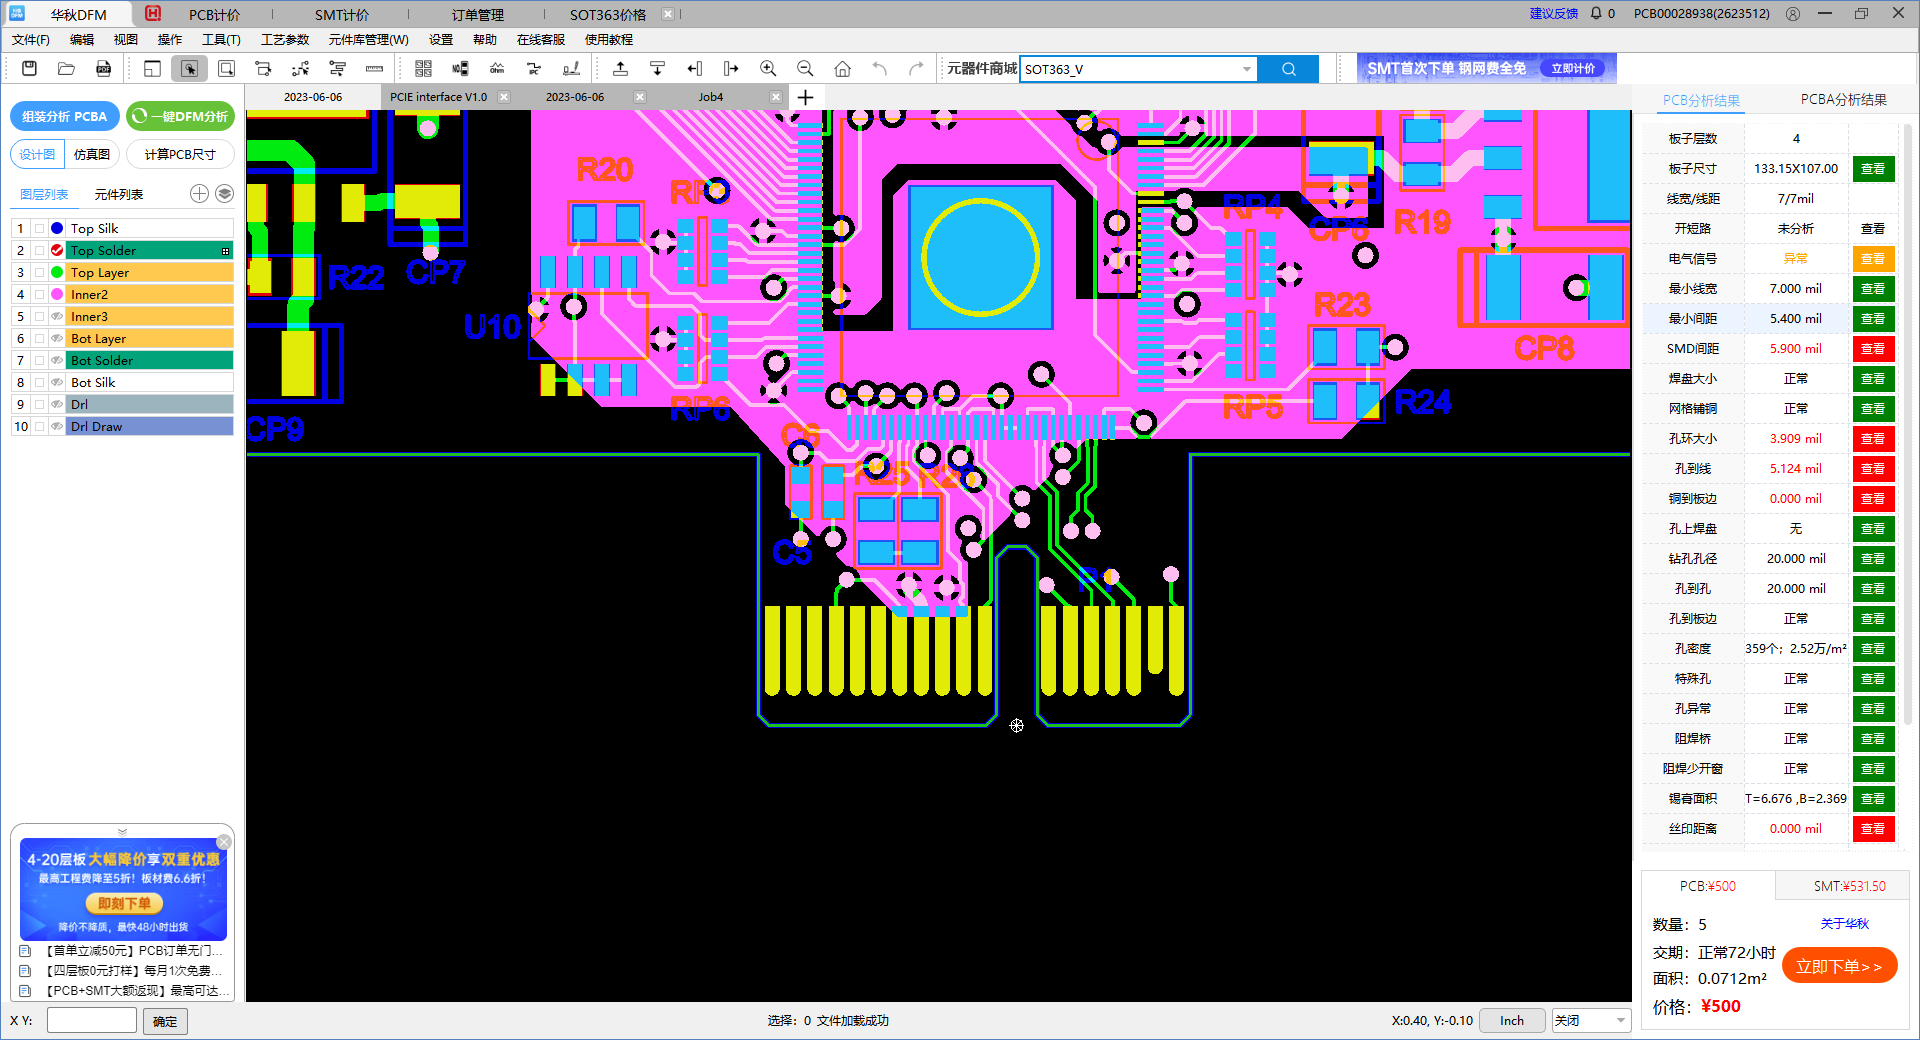This screenshot has width=1920, height=1040.
Task: Click the import upload arrow icon
Action: (620, 68)
